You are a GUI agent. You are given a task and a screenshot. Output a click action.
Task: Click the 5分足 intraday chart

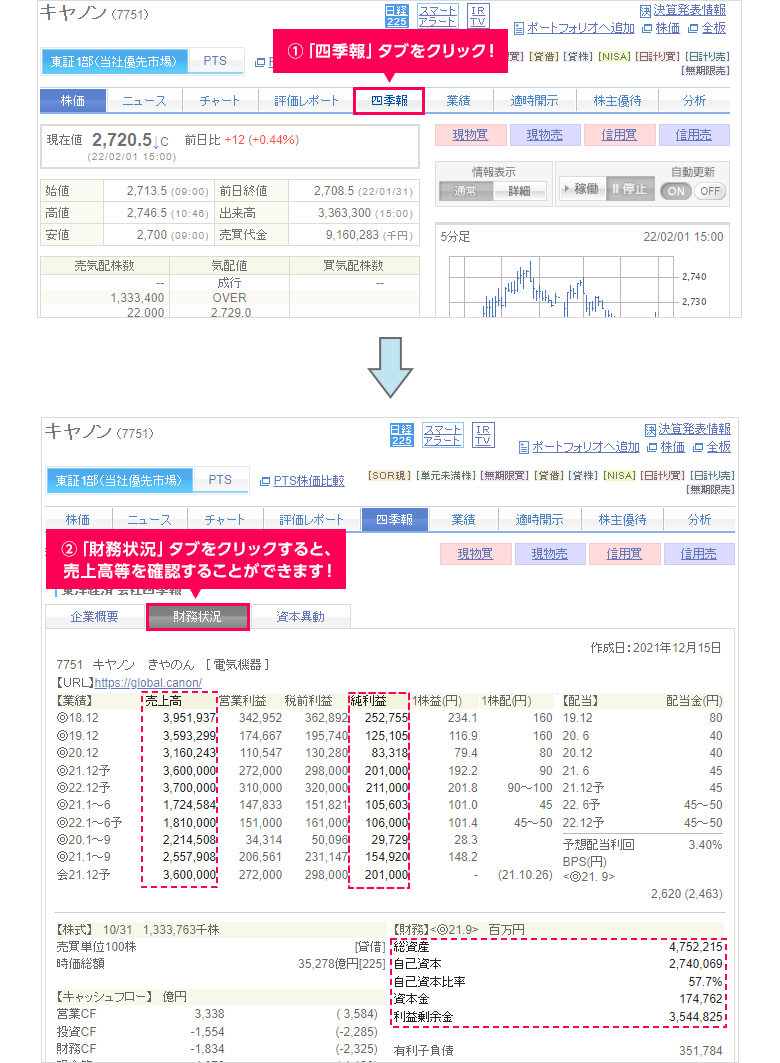pyautogui.click(x=561, y=286)
